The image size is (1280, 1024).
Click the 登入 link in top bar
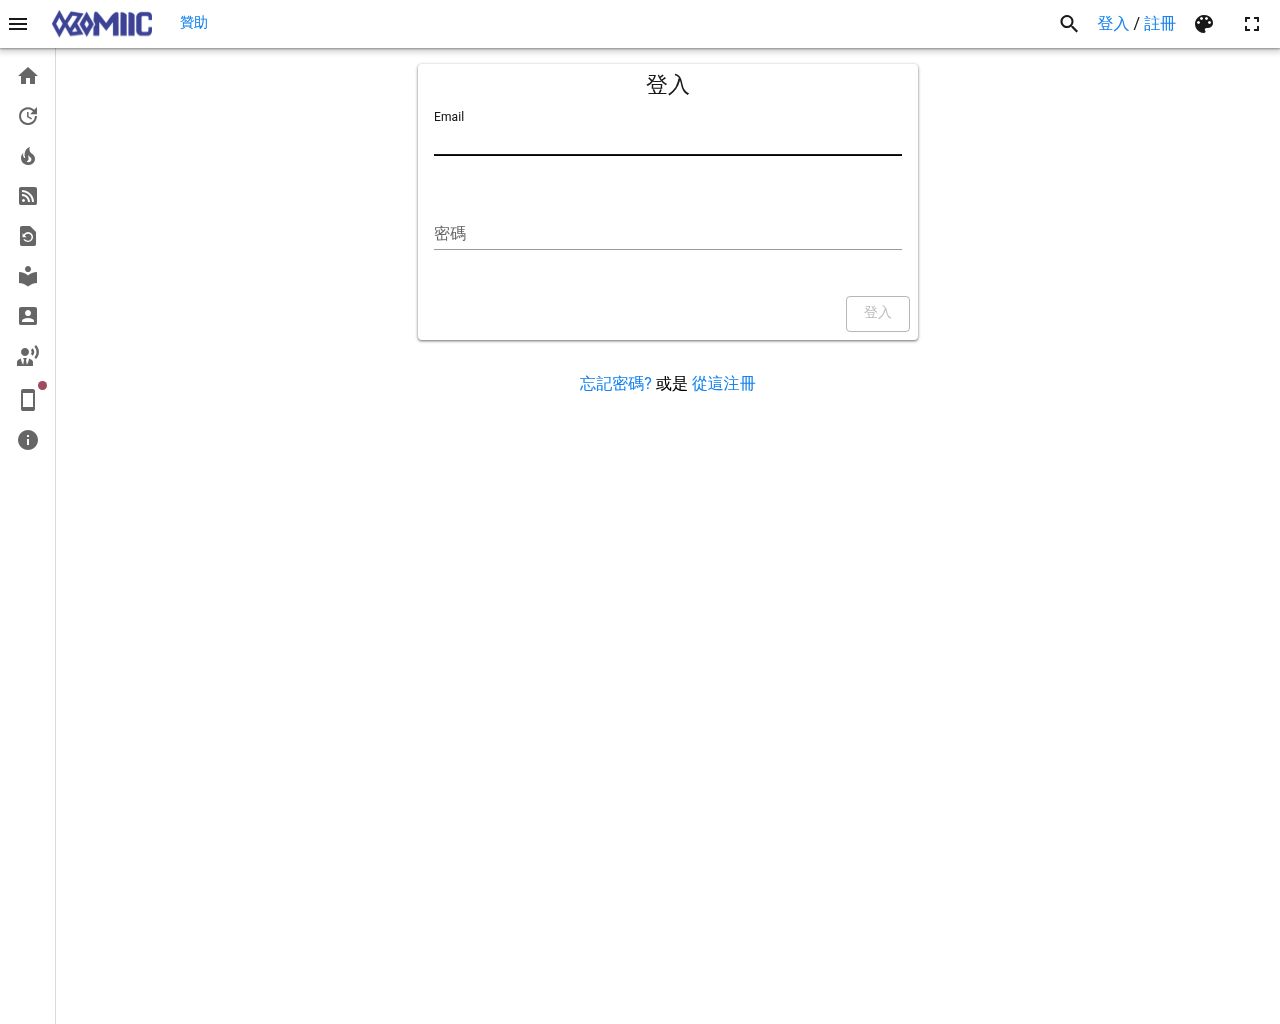[1113, 24]
